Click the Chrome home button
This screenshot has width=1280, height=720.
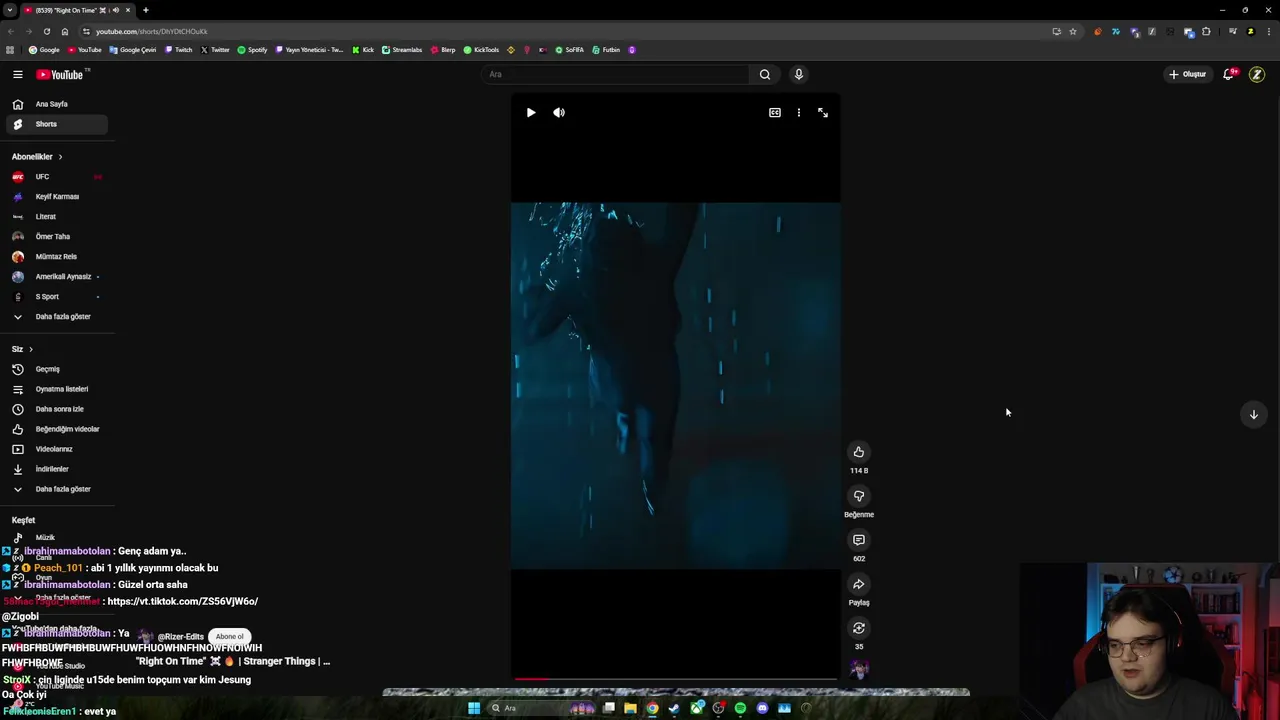click(65, 31)
